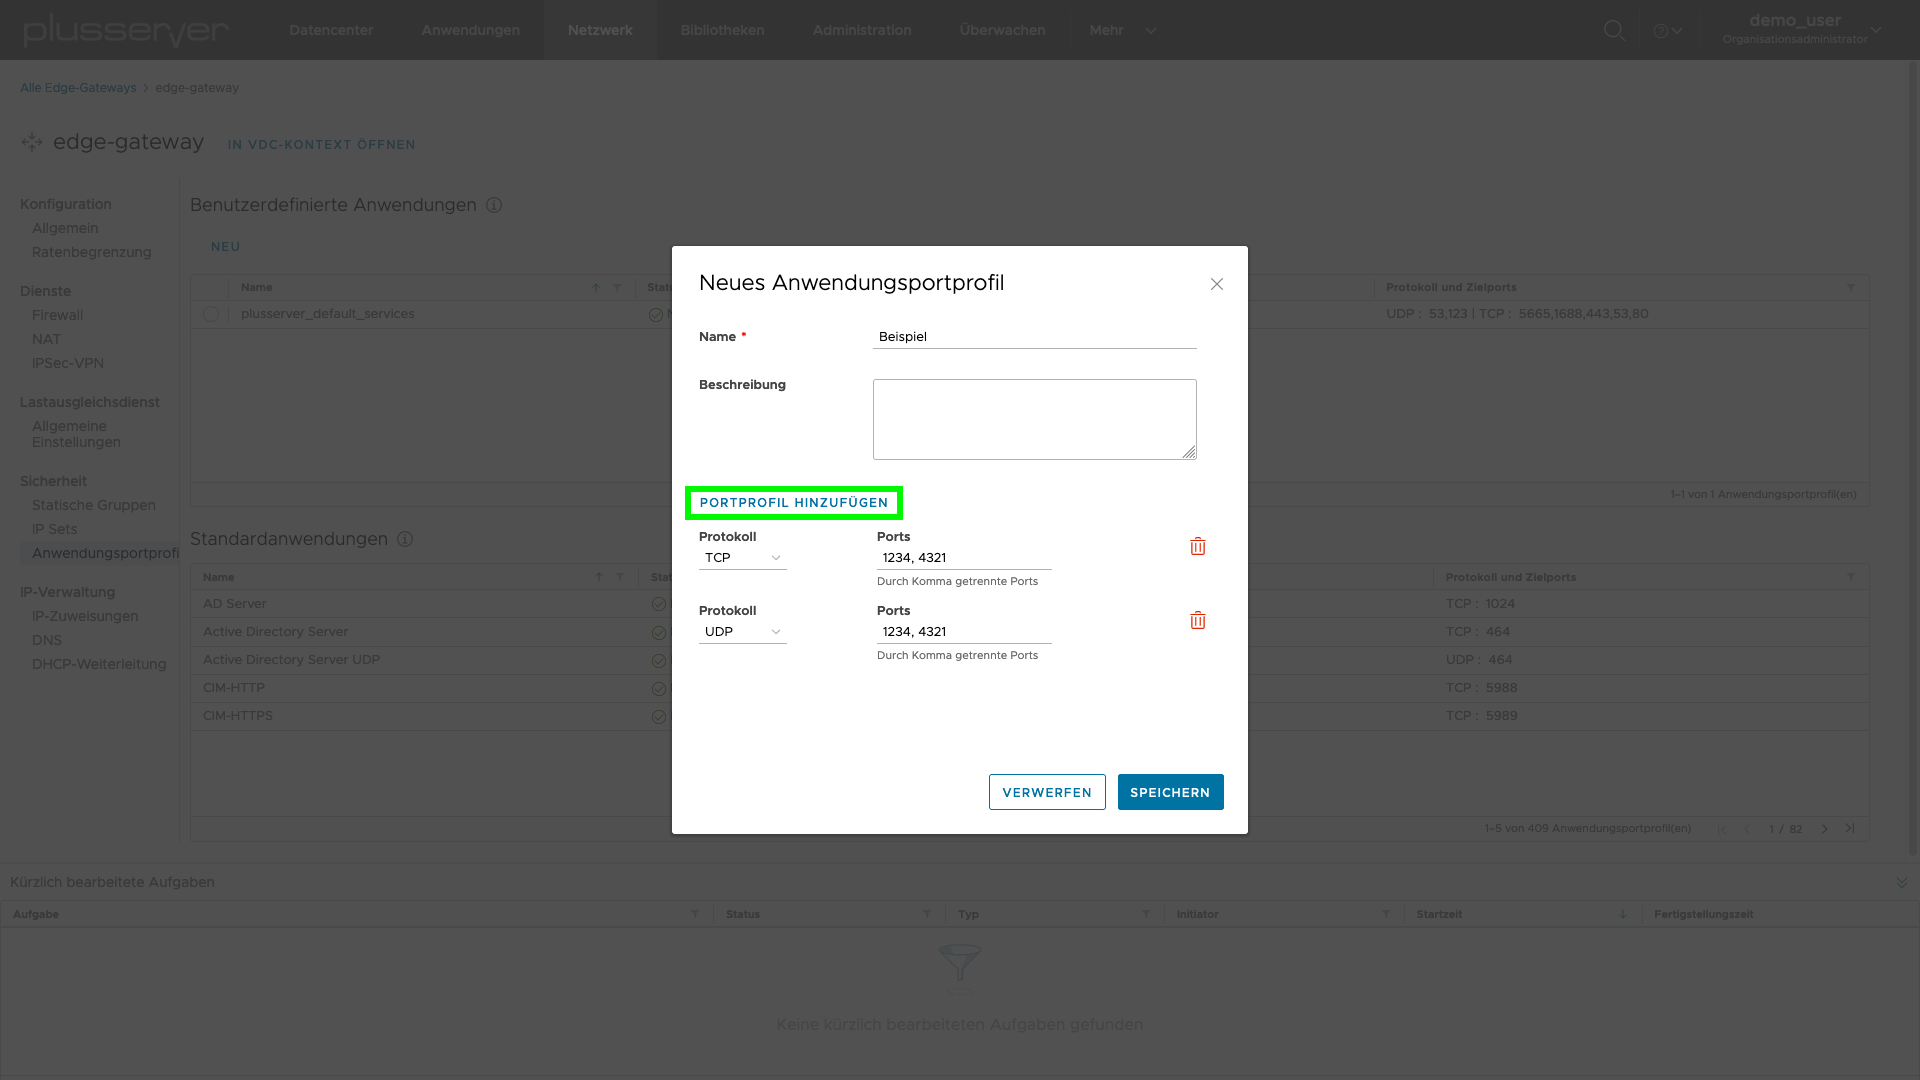1920x1080 pixels.
Task: Open DHCP-Weiterleitung in the sidebar
Action: coord(99,665)
